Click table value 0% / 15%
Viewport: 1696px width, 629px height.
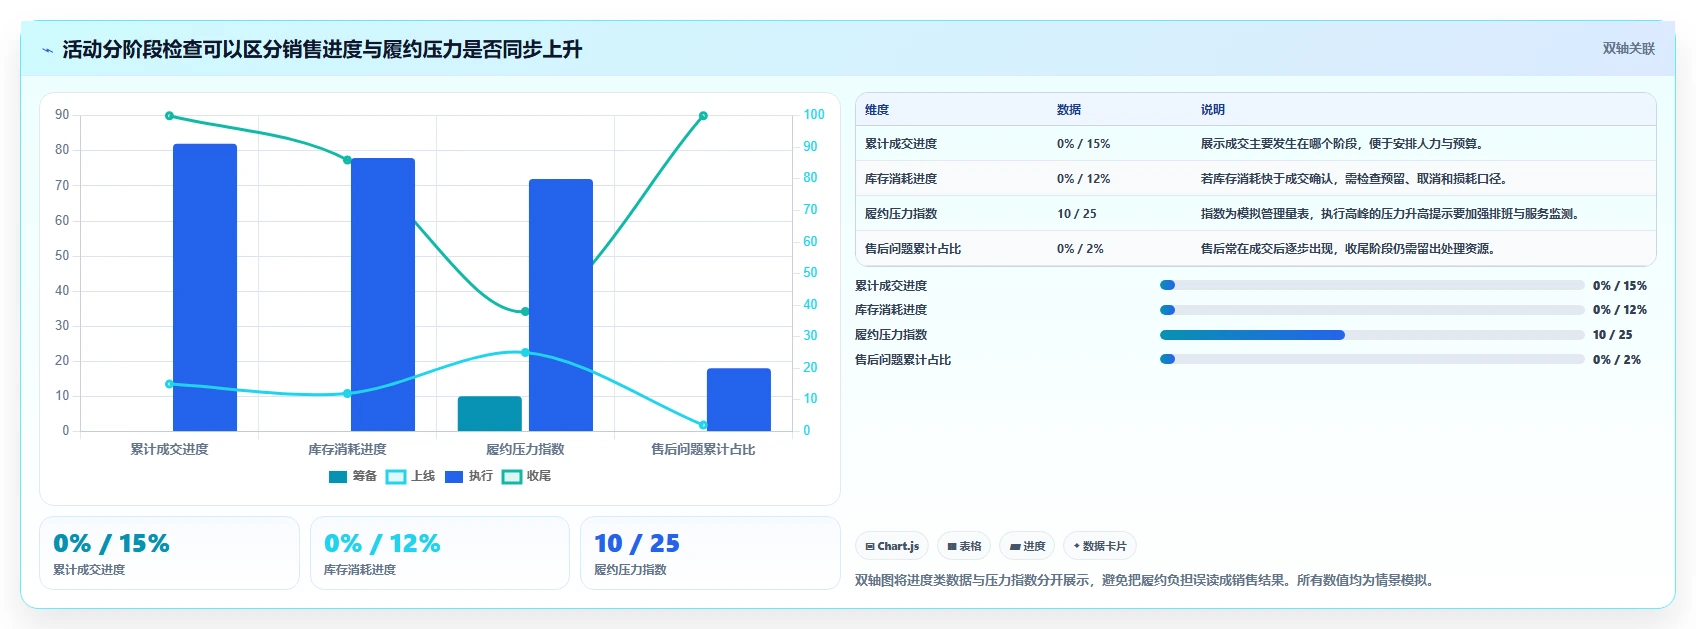click(x=1083, y=144)
